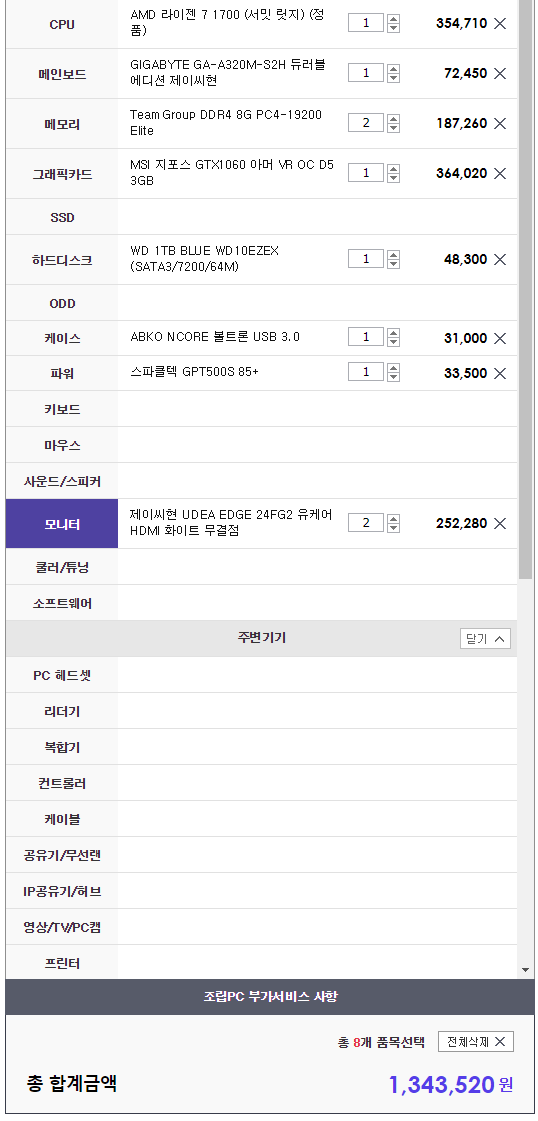538x1121 pixels.
Task: Select the SSD category row
Action: tap(261, 217)
